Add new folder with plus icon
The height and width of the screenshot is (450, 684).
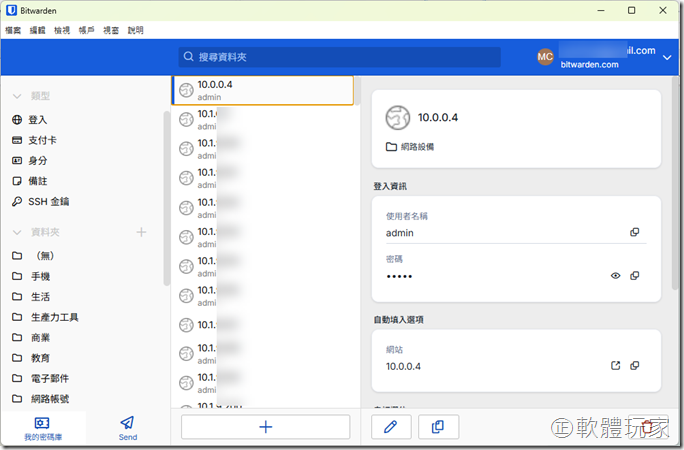pyautogui.click(x=141, y=232)
